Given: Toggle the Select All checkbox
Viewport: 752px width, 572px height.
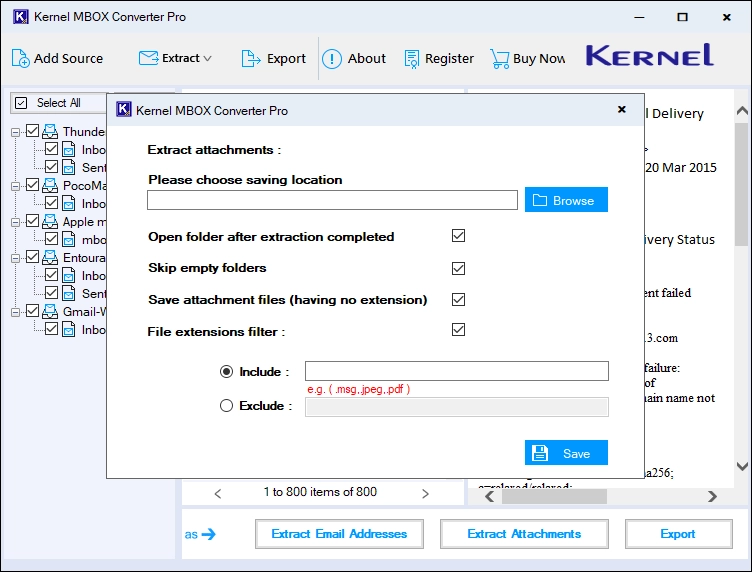Looking at the screenshot, I should point(21,103).
